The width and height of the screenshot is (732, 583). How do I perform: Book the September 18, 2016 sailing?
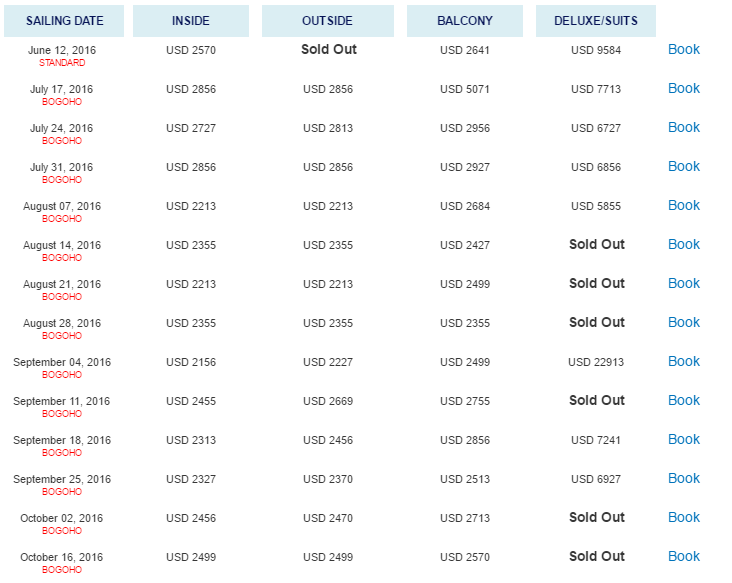pyautogui.click(x=683, y=439)
